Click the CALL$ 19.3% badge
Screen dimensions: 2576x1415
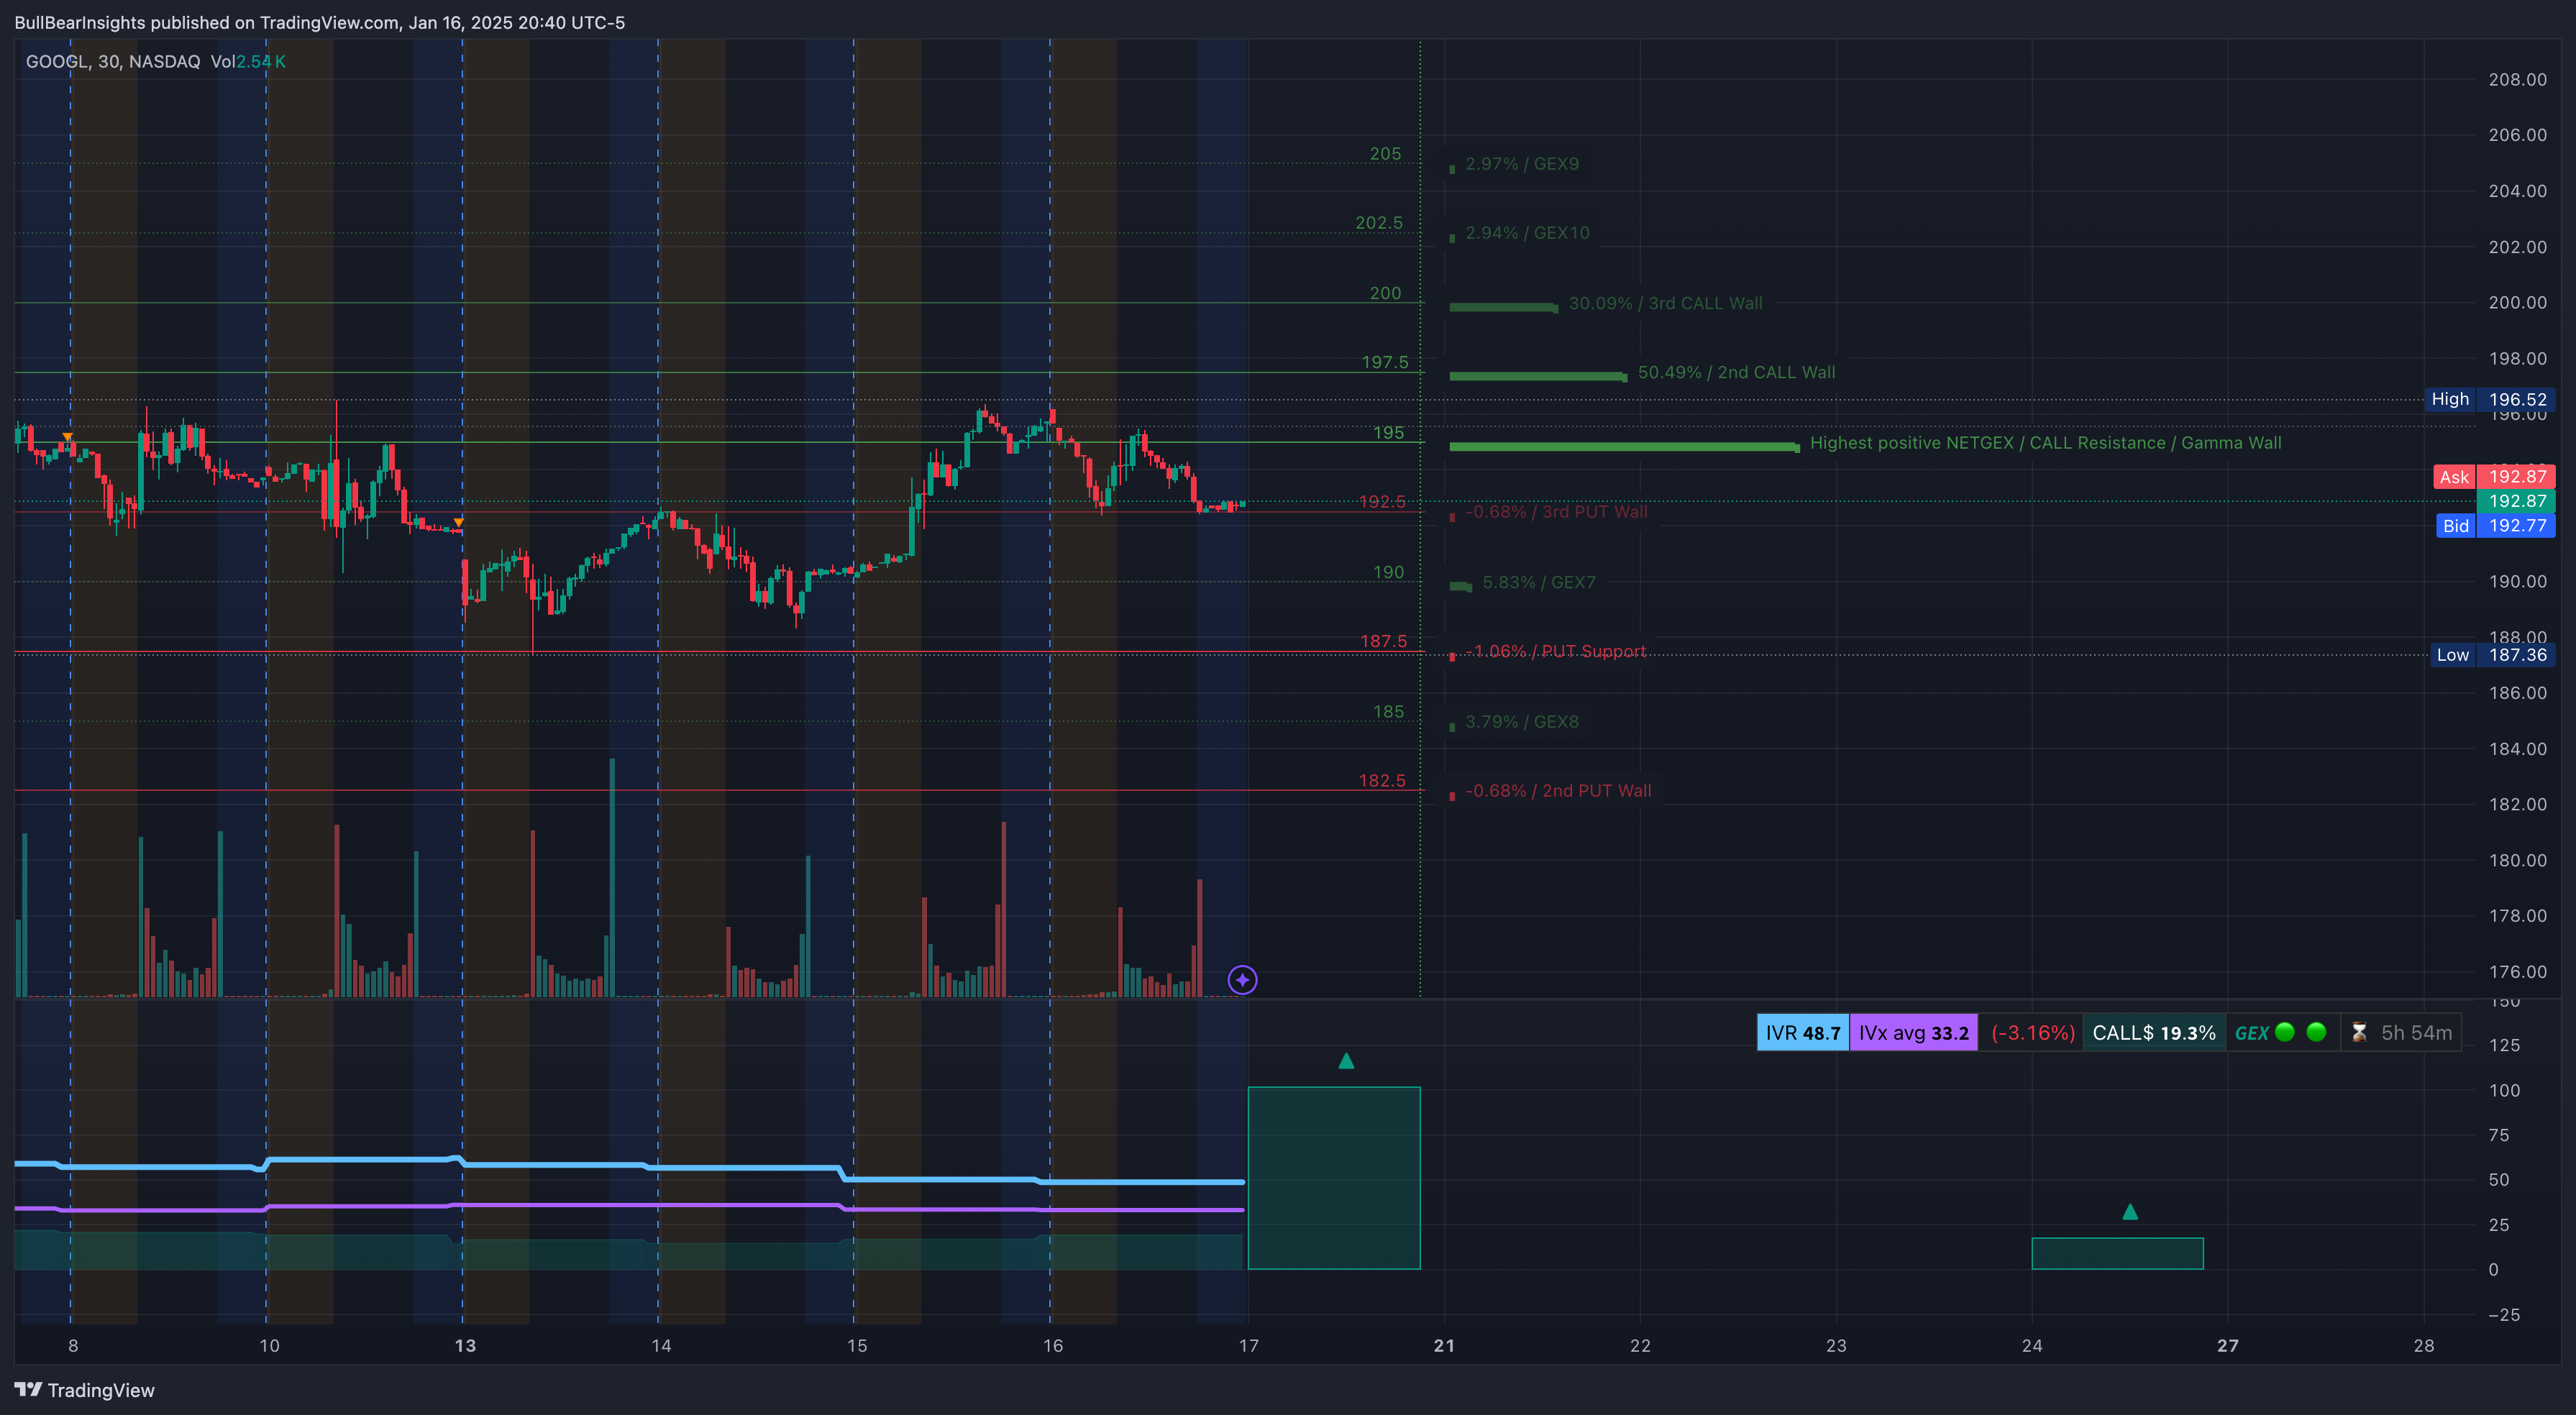2154,1033
